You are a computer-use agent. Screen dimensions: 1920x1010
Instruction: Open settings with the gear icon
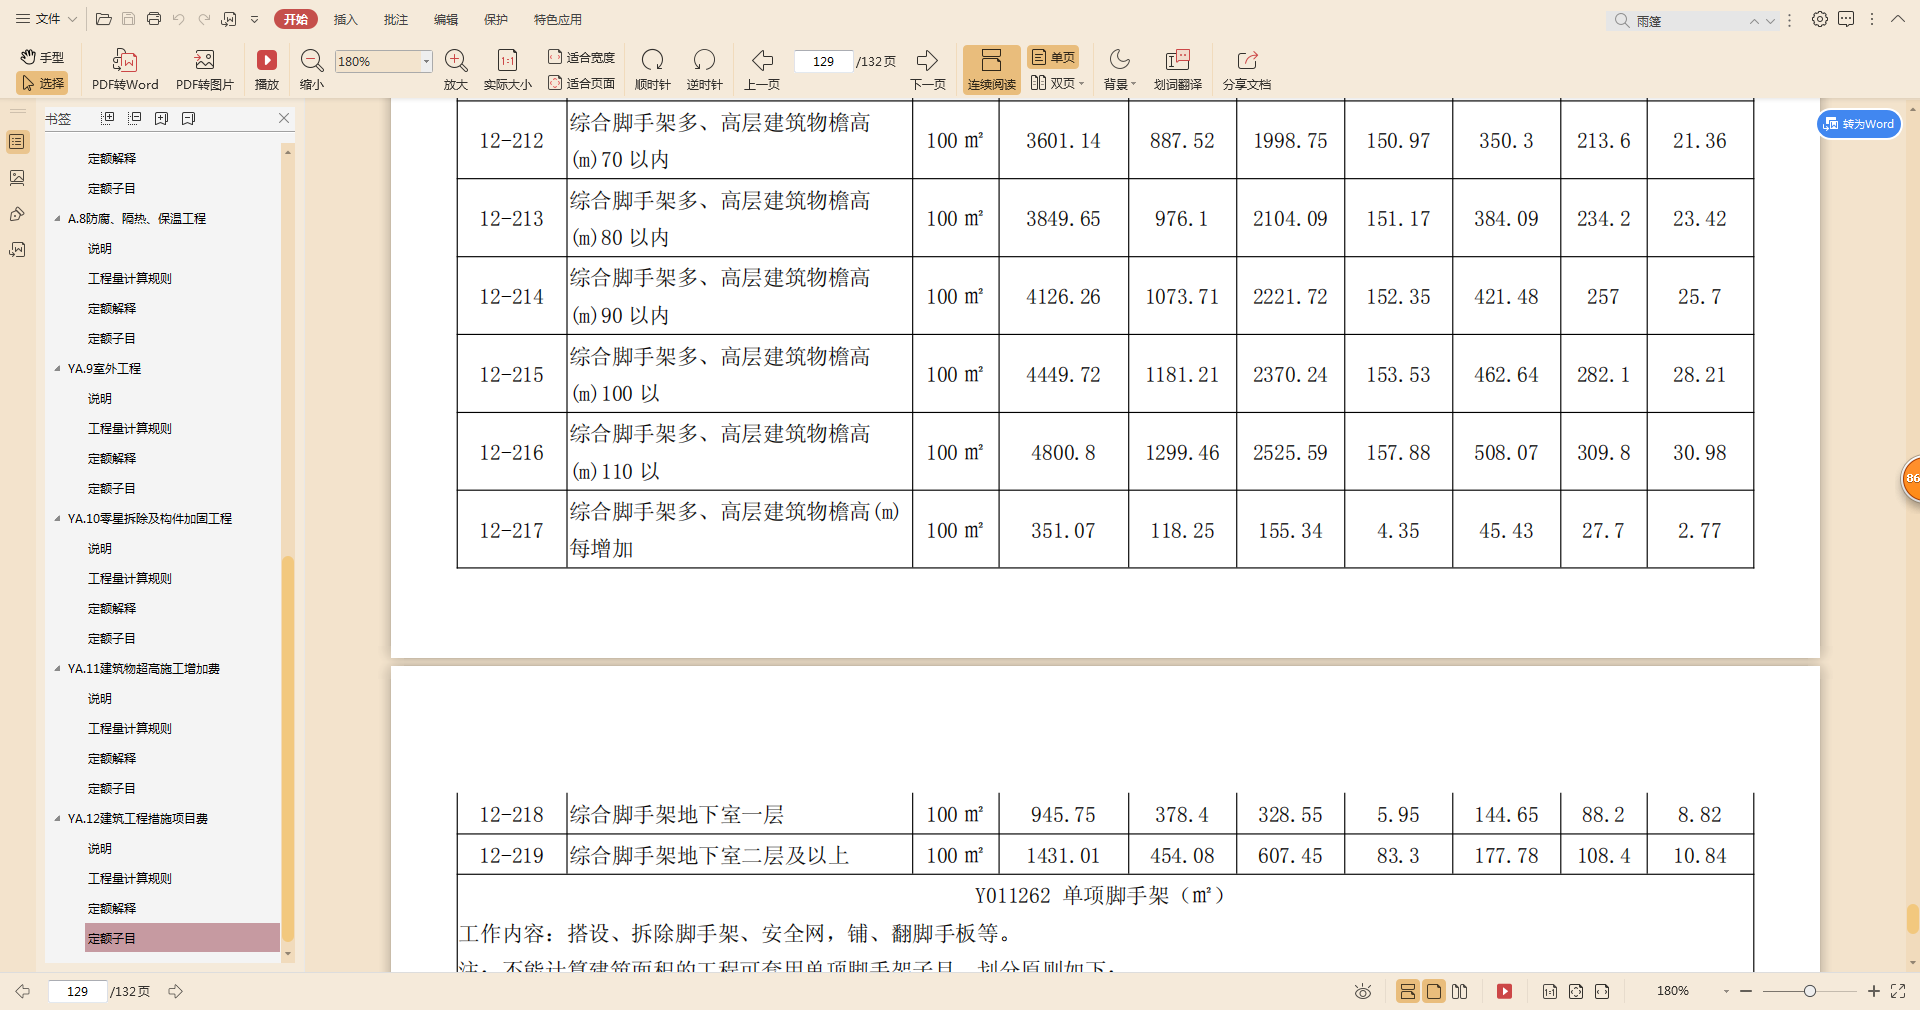[1820, 19]
